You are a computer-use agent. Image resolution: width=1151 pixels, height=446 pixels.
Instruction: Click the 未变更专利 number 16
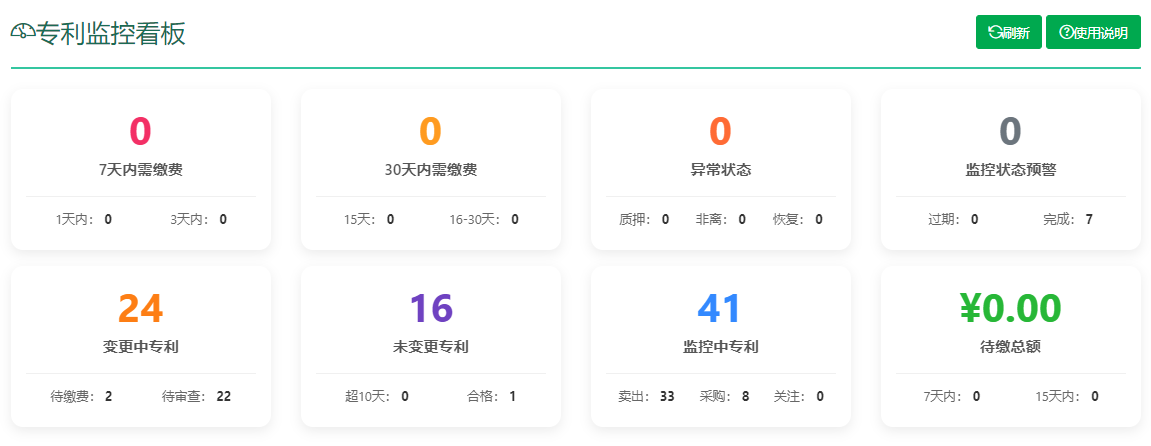[x=431, y=308]
